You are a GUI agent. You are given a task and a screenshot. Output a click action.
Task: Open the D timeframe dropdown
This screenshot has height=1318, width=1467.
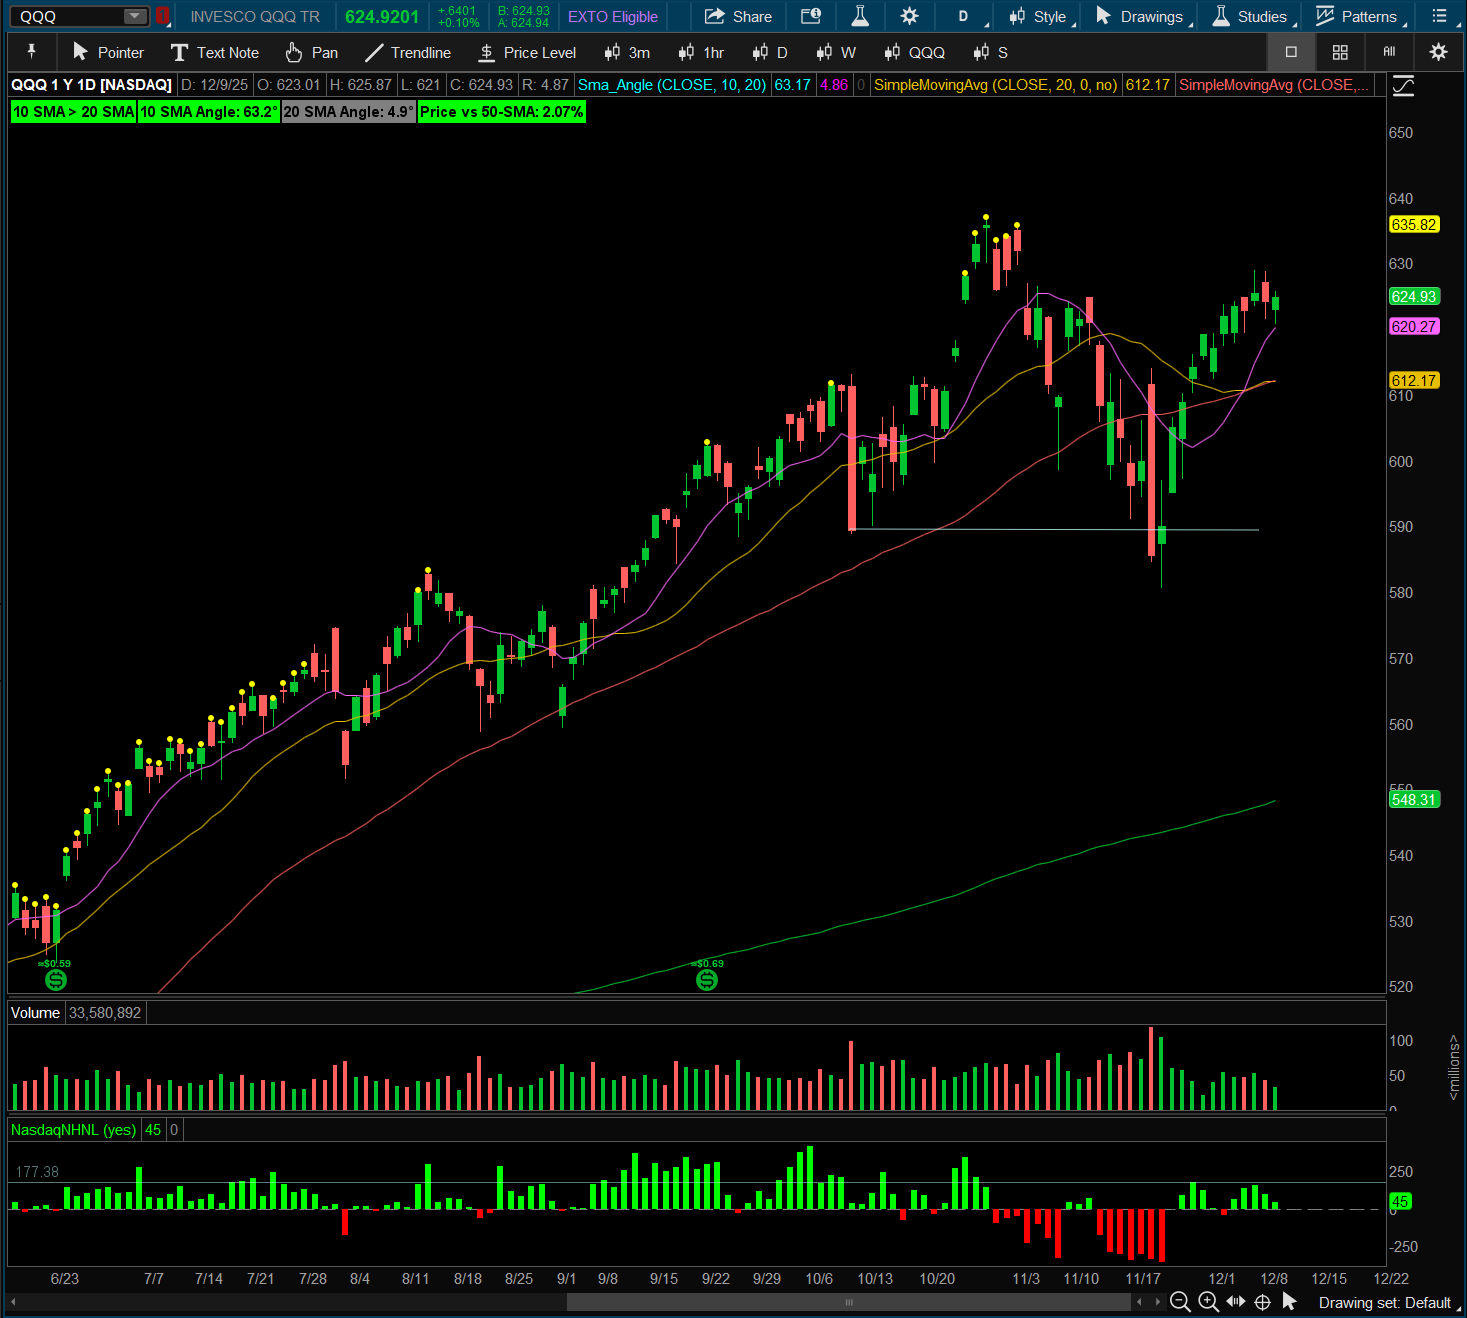[x=967, y=16]
